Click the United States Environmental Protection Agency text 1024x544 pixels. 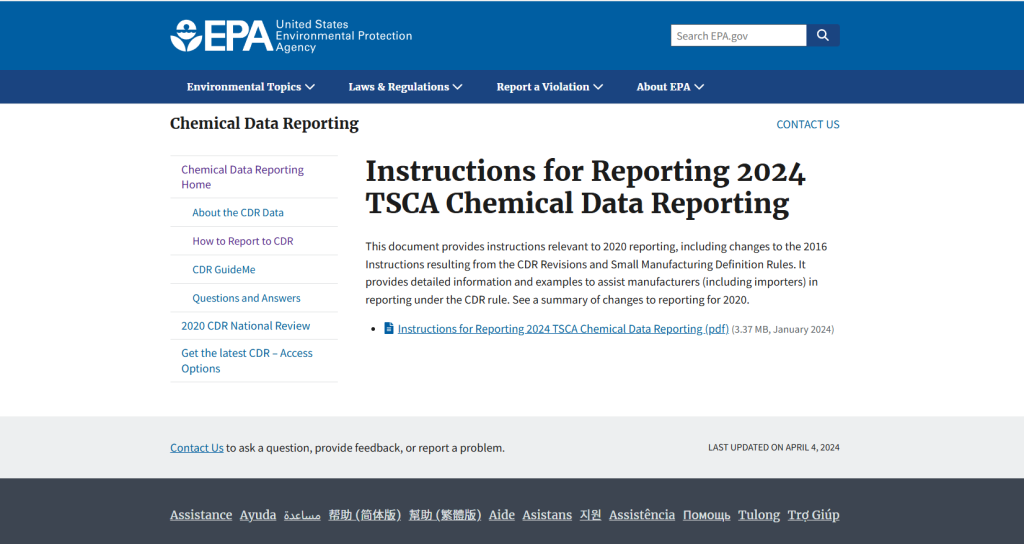point(344,35)
